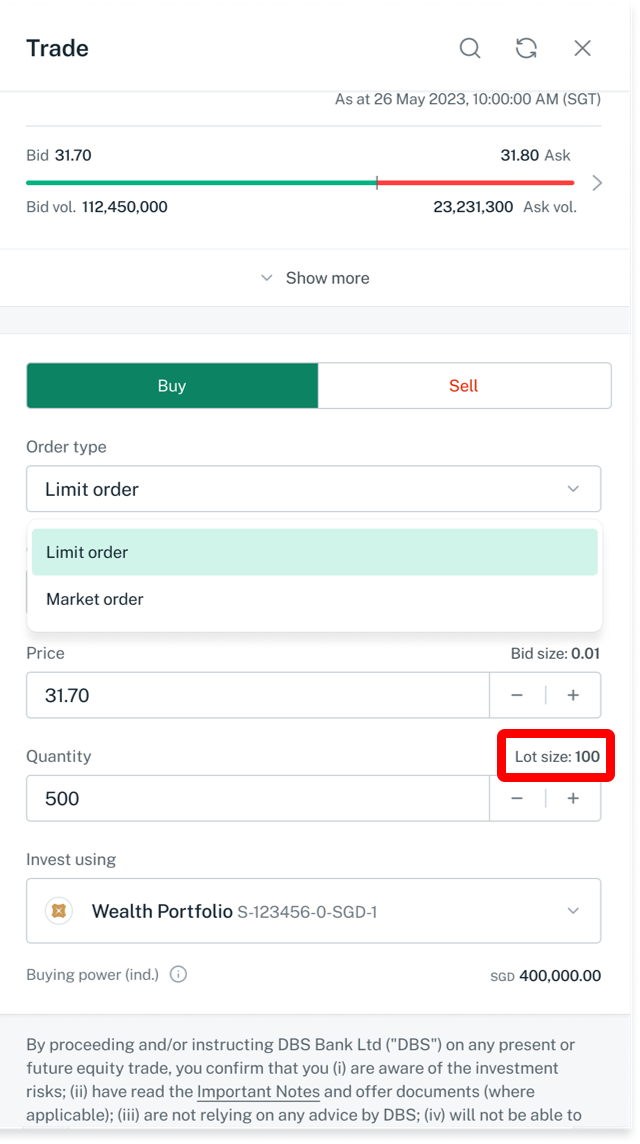The image size is (640, 1144).
Task: Click the bid/ask volume bar
Action: (300, 182)
